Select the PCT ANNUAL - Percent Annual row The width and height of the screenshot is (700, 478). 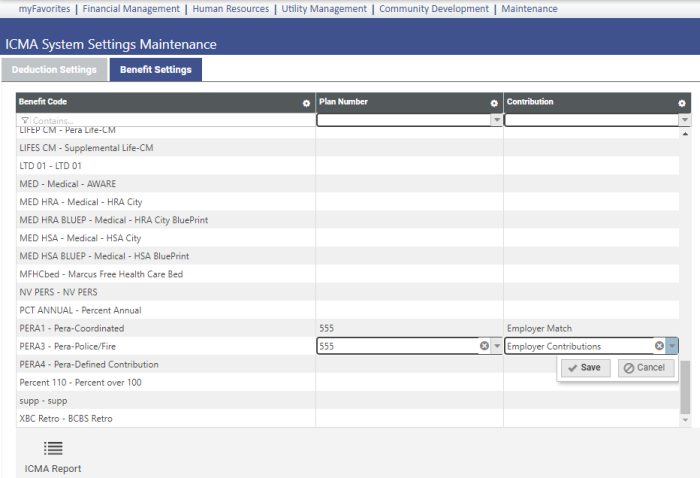click(347, 310)
